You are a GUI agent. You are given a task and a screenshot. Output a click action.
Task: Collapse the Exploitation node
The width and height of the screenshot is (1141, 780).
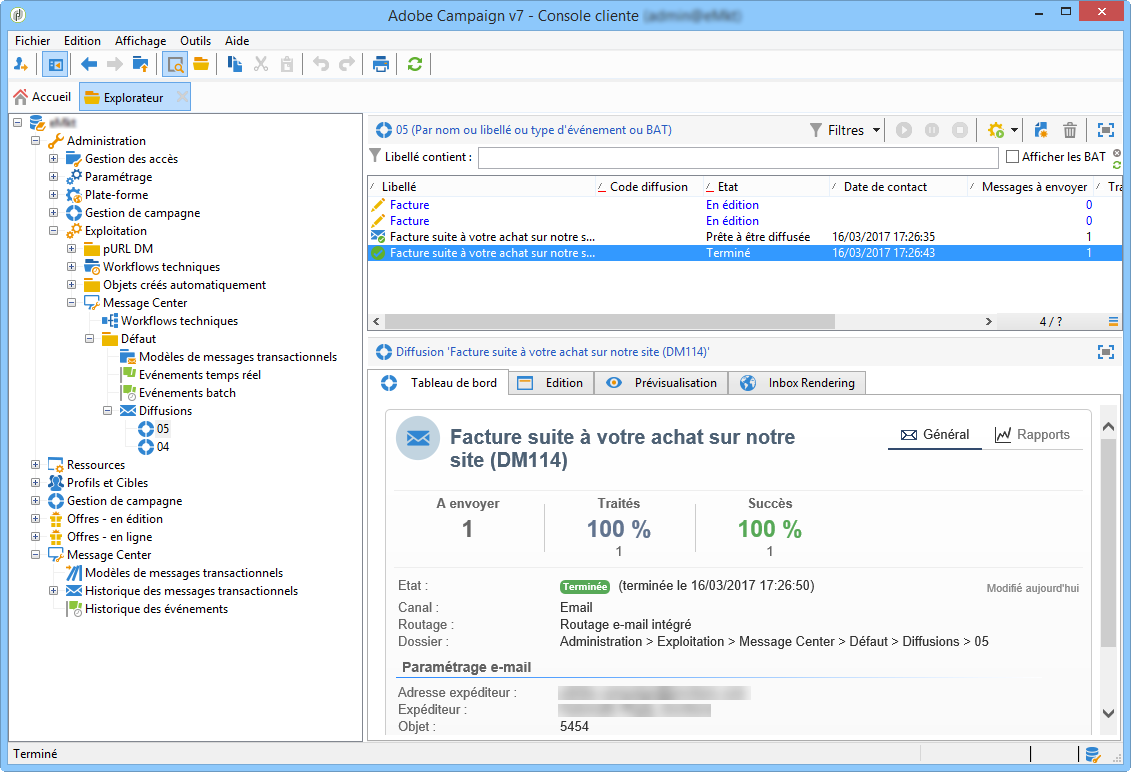coord(53,231)
